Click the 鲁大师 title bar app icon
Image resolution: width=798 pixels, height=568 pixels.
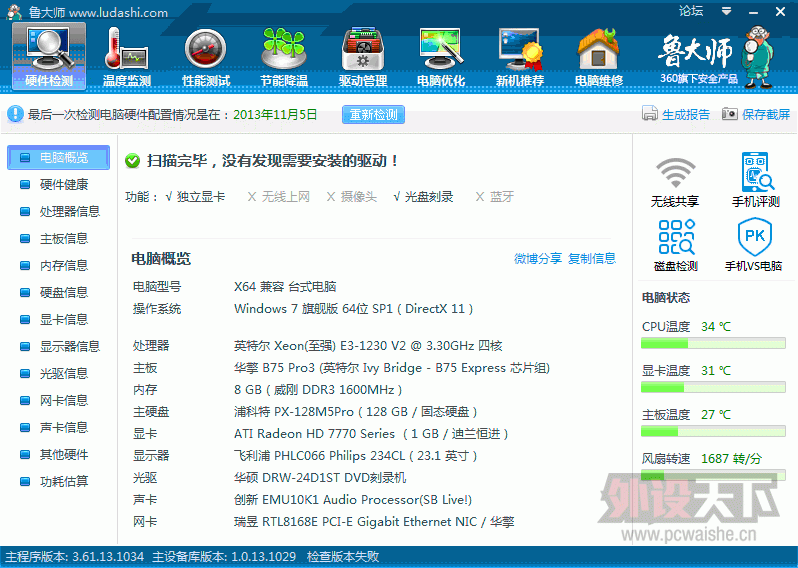click(15, 11)
